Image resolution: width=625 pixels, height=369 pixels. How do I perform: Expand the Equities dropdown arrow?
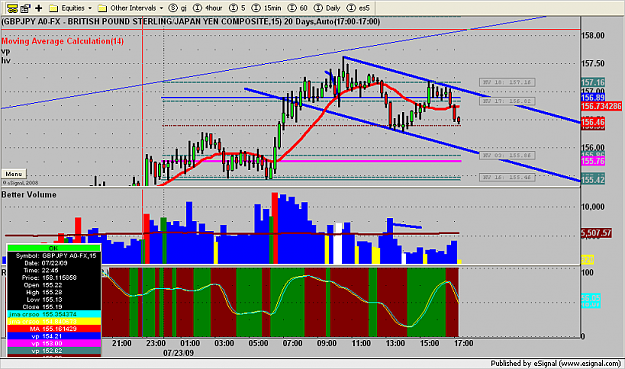tap(90, 8)
